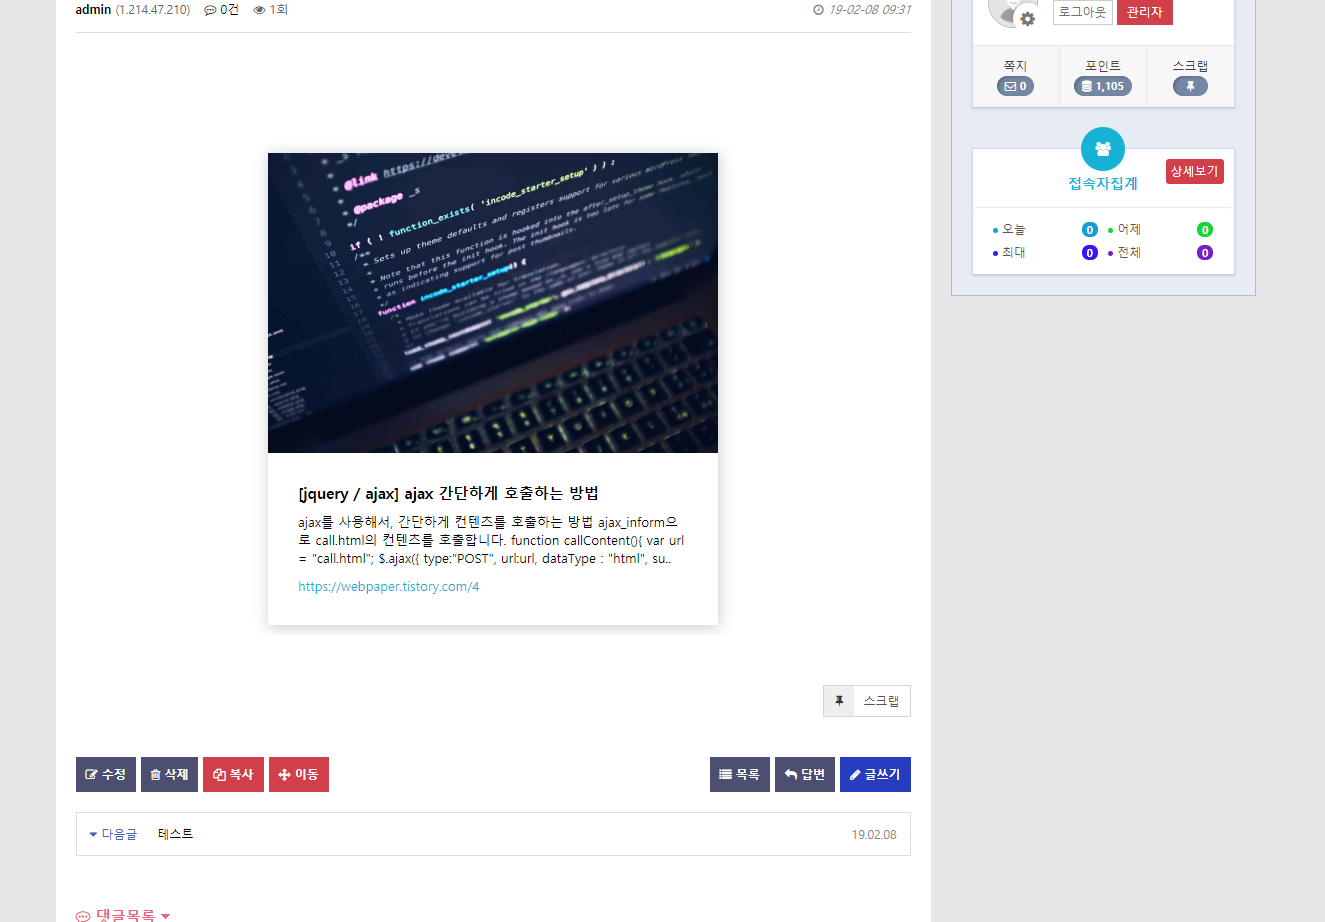
Task: Open the visitor stats users icon
Action: point(1103,149)
